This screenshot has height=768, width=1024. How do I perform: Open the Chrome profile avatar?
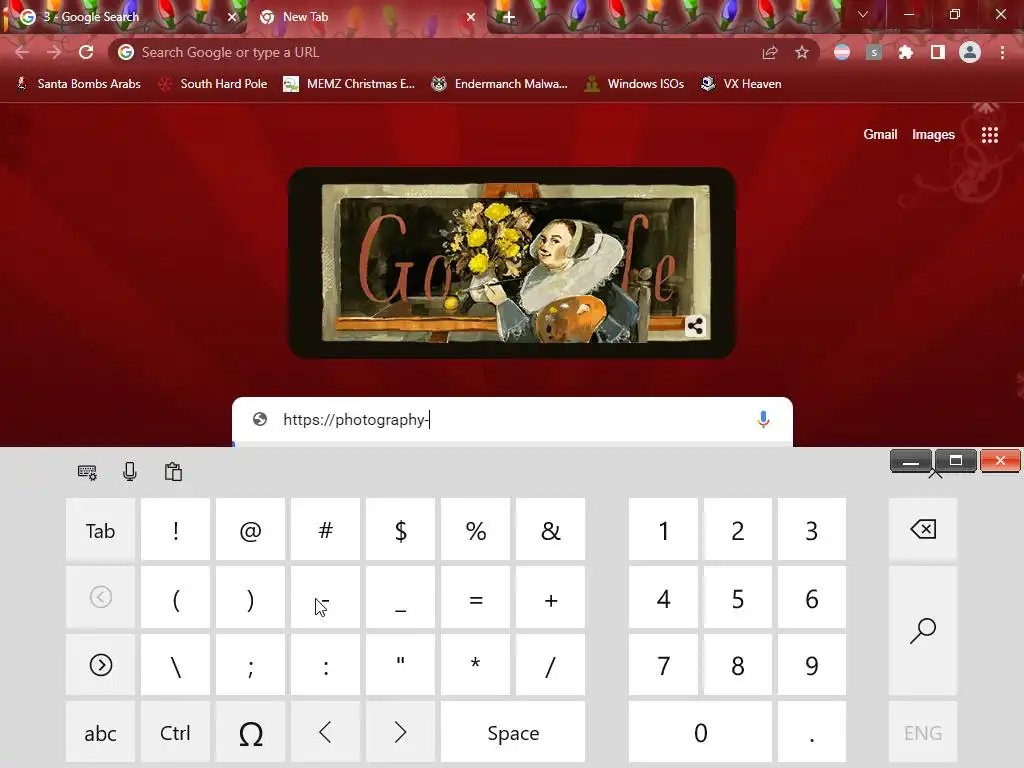970,52
